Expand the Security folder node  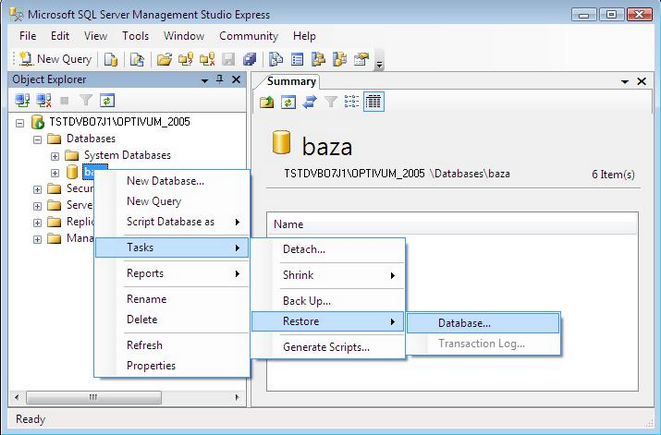click(x=38, y=189)
